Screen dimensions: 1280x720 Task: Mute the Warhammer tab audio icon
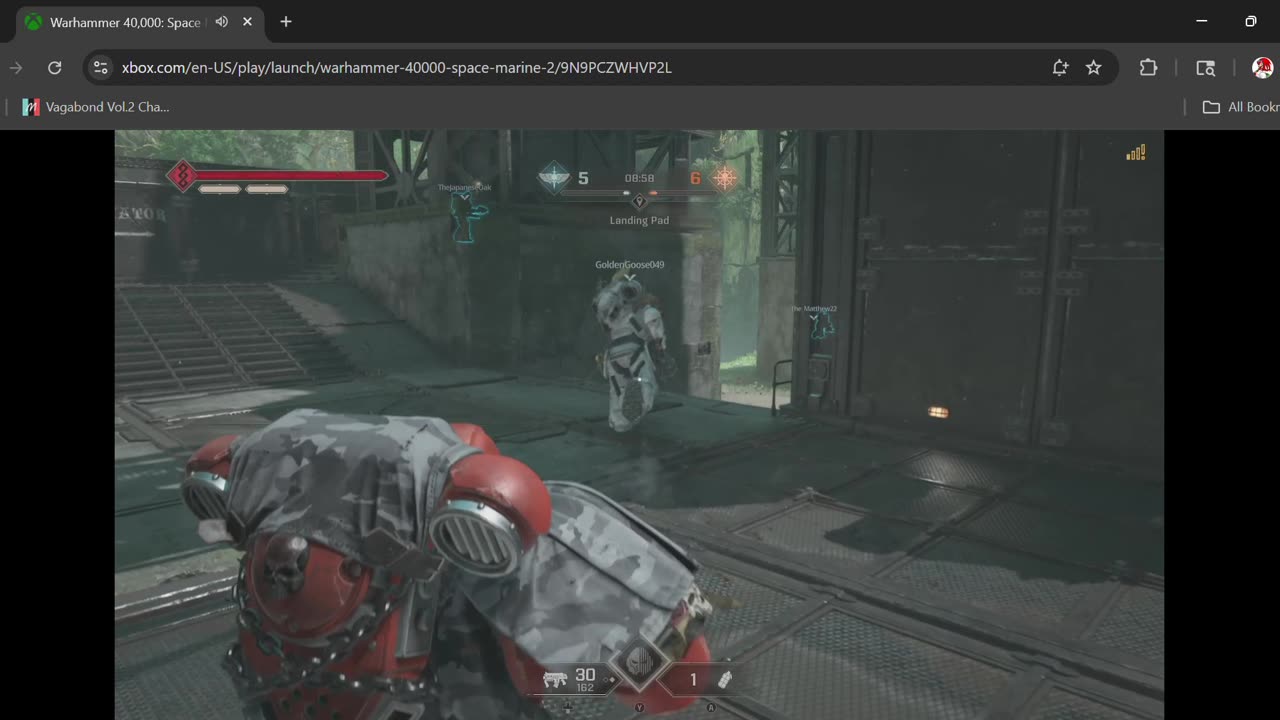(x=221, y=22)
